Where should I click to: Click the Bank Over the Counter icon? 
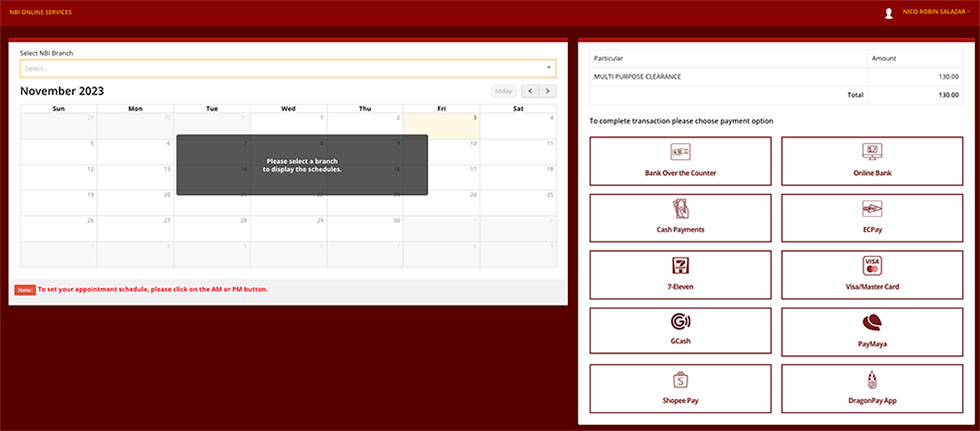tap(680, 152)
